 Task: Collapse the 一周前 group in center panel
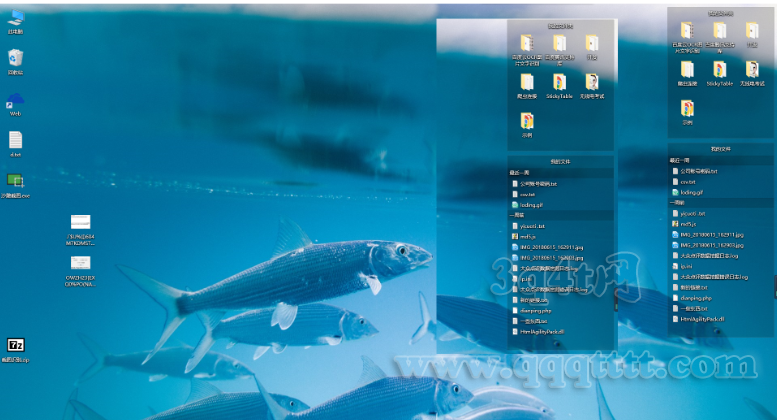tap(560, 215)
